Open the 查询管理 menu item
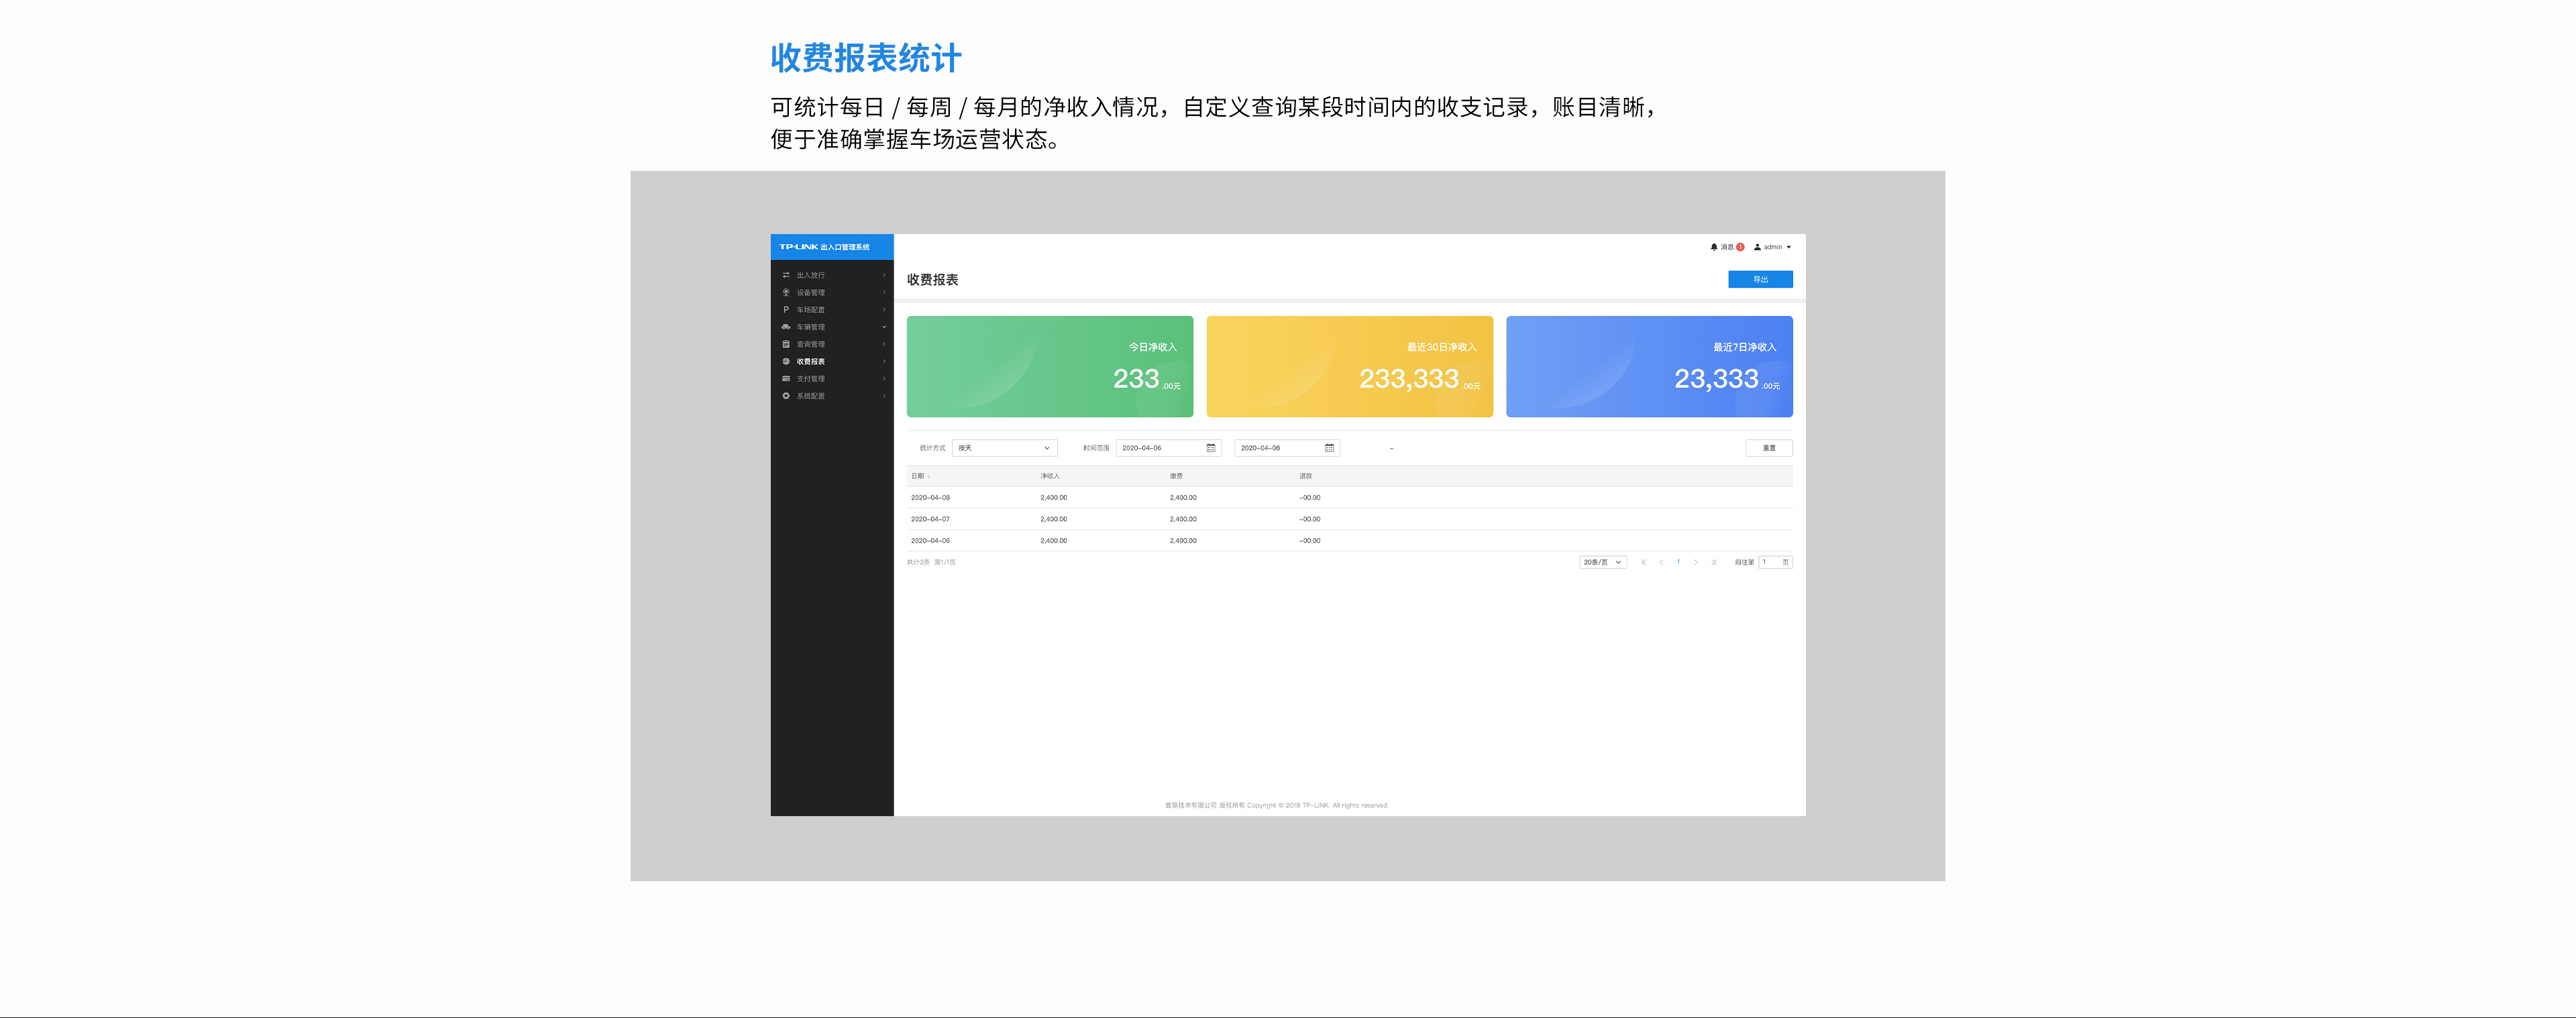 pos(832,344)
